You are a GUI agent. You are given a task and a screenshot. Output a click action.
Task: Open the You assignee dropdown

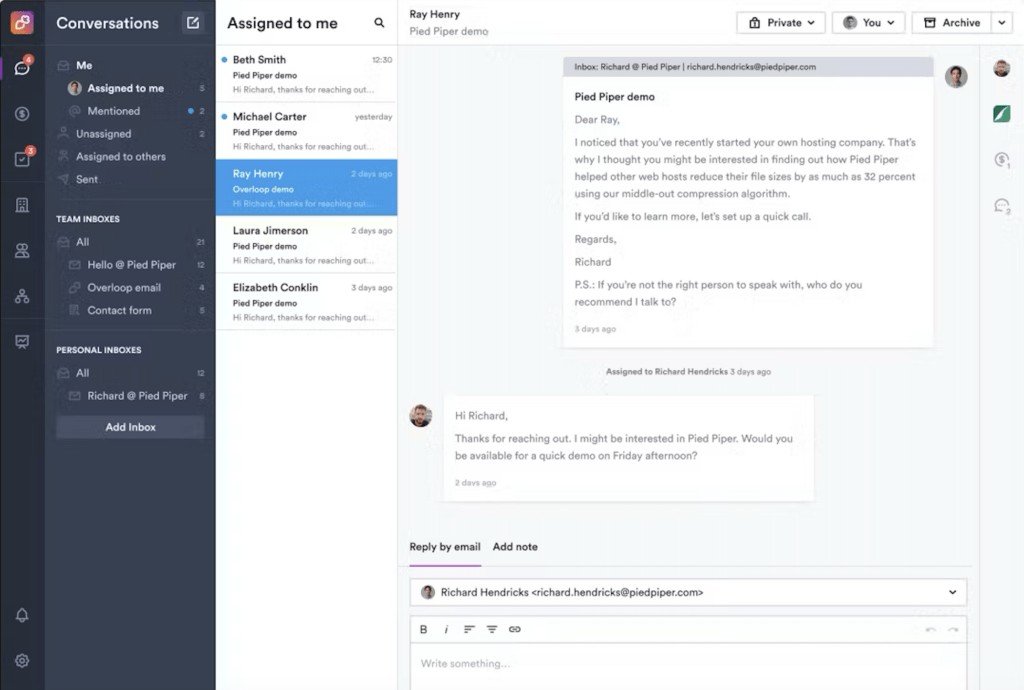868,23
